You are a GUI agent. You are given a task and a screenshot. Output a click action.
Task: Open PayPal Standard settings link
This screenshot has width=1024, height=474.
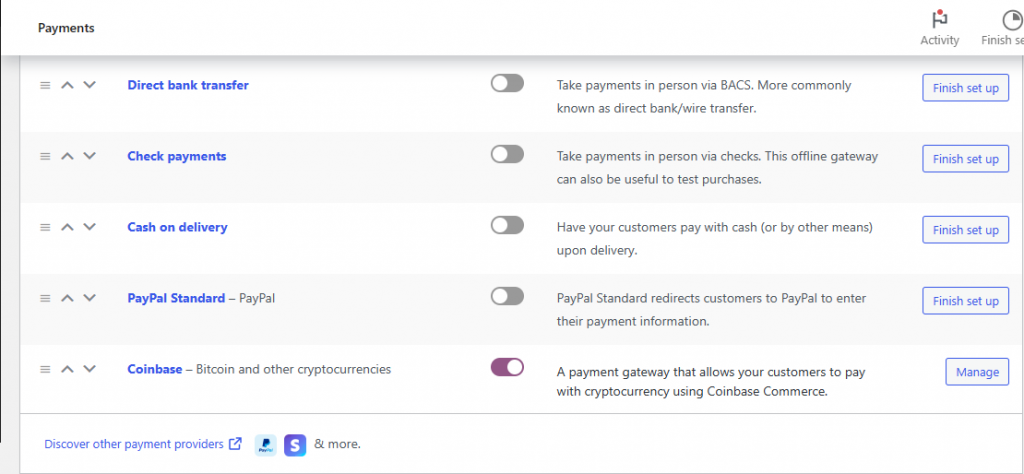176,298
